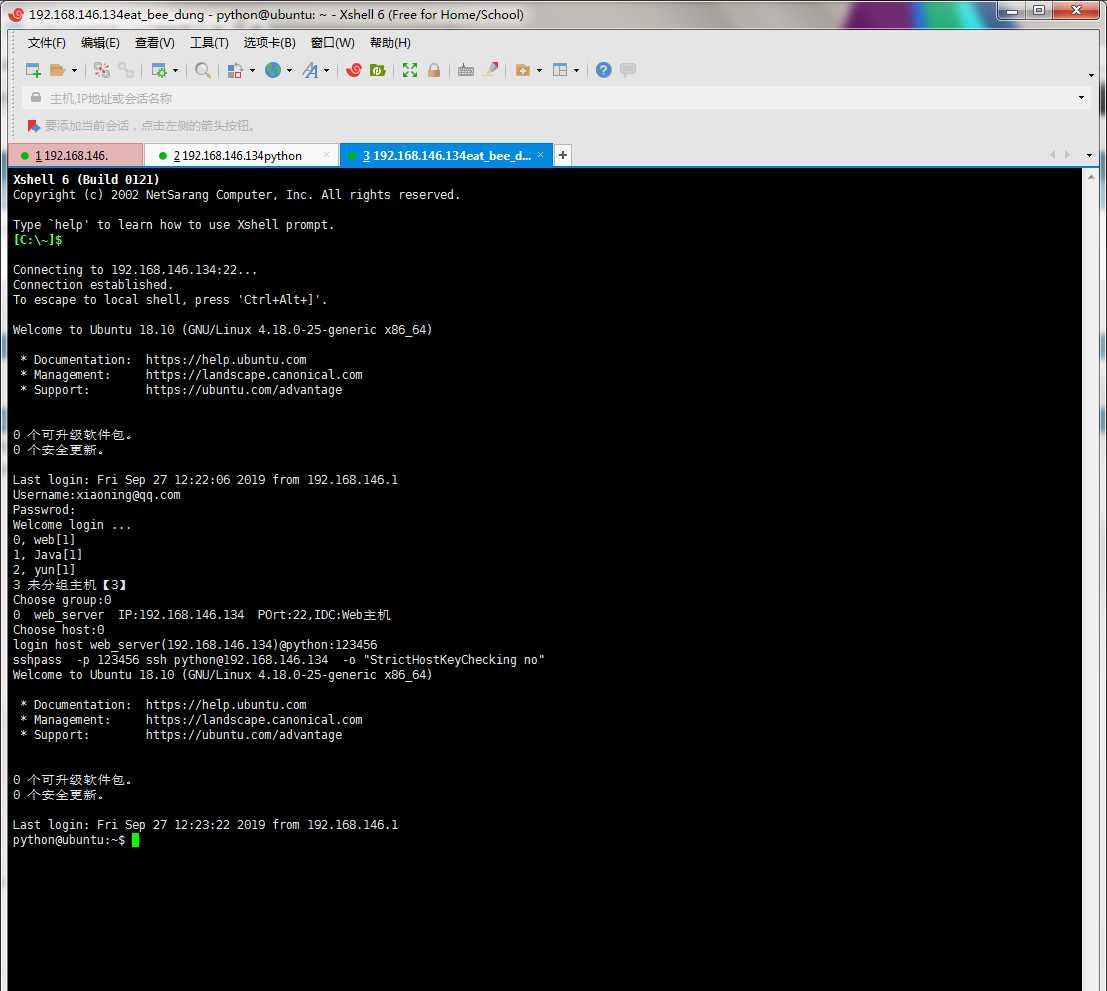
Task: Open the 选项卡(B) menu
Action: coord(270,43)
